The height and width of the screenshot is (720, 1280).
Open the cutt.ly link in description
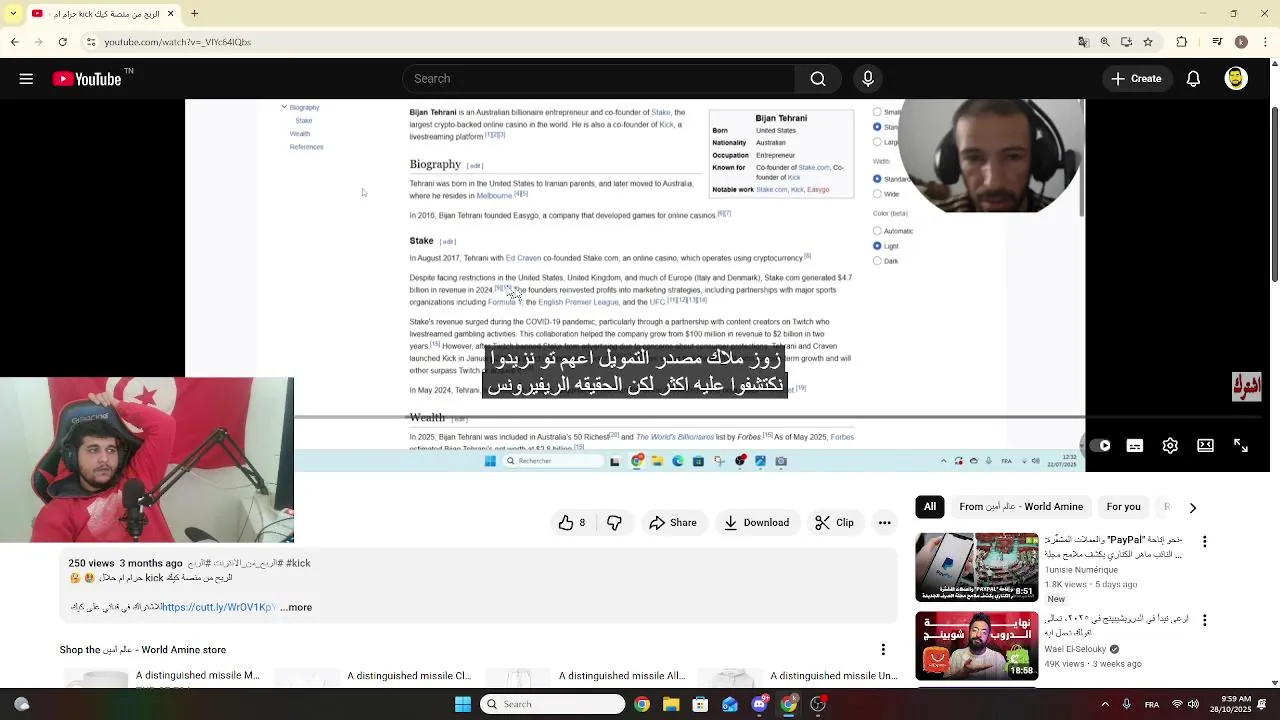217,607
